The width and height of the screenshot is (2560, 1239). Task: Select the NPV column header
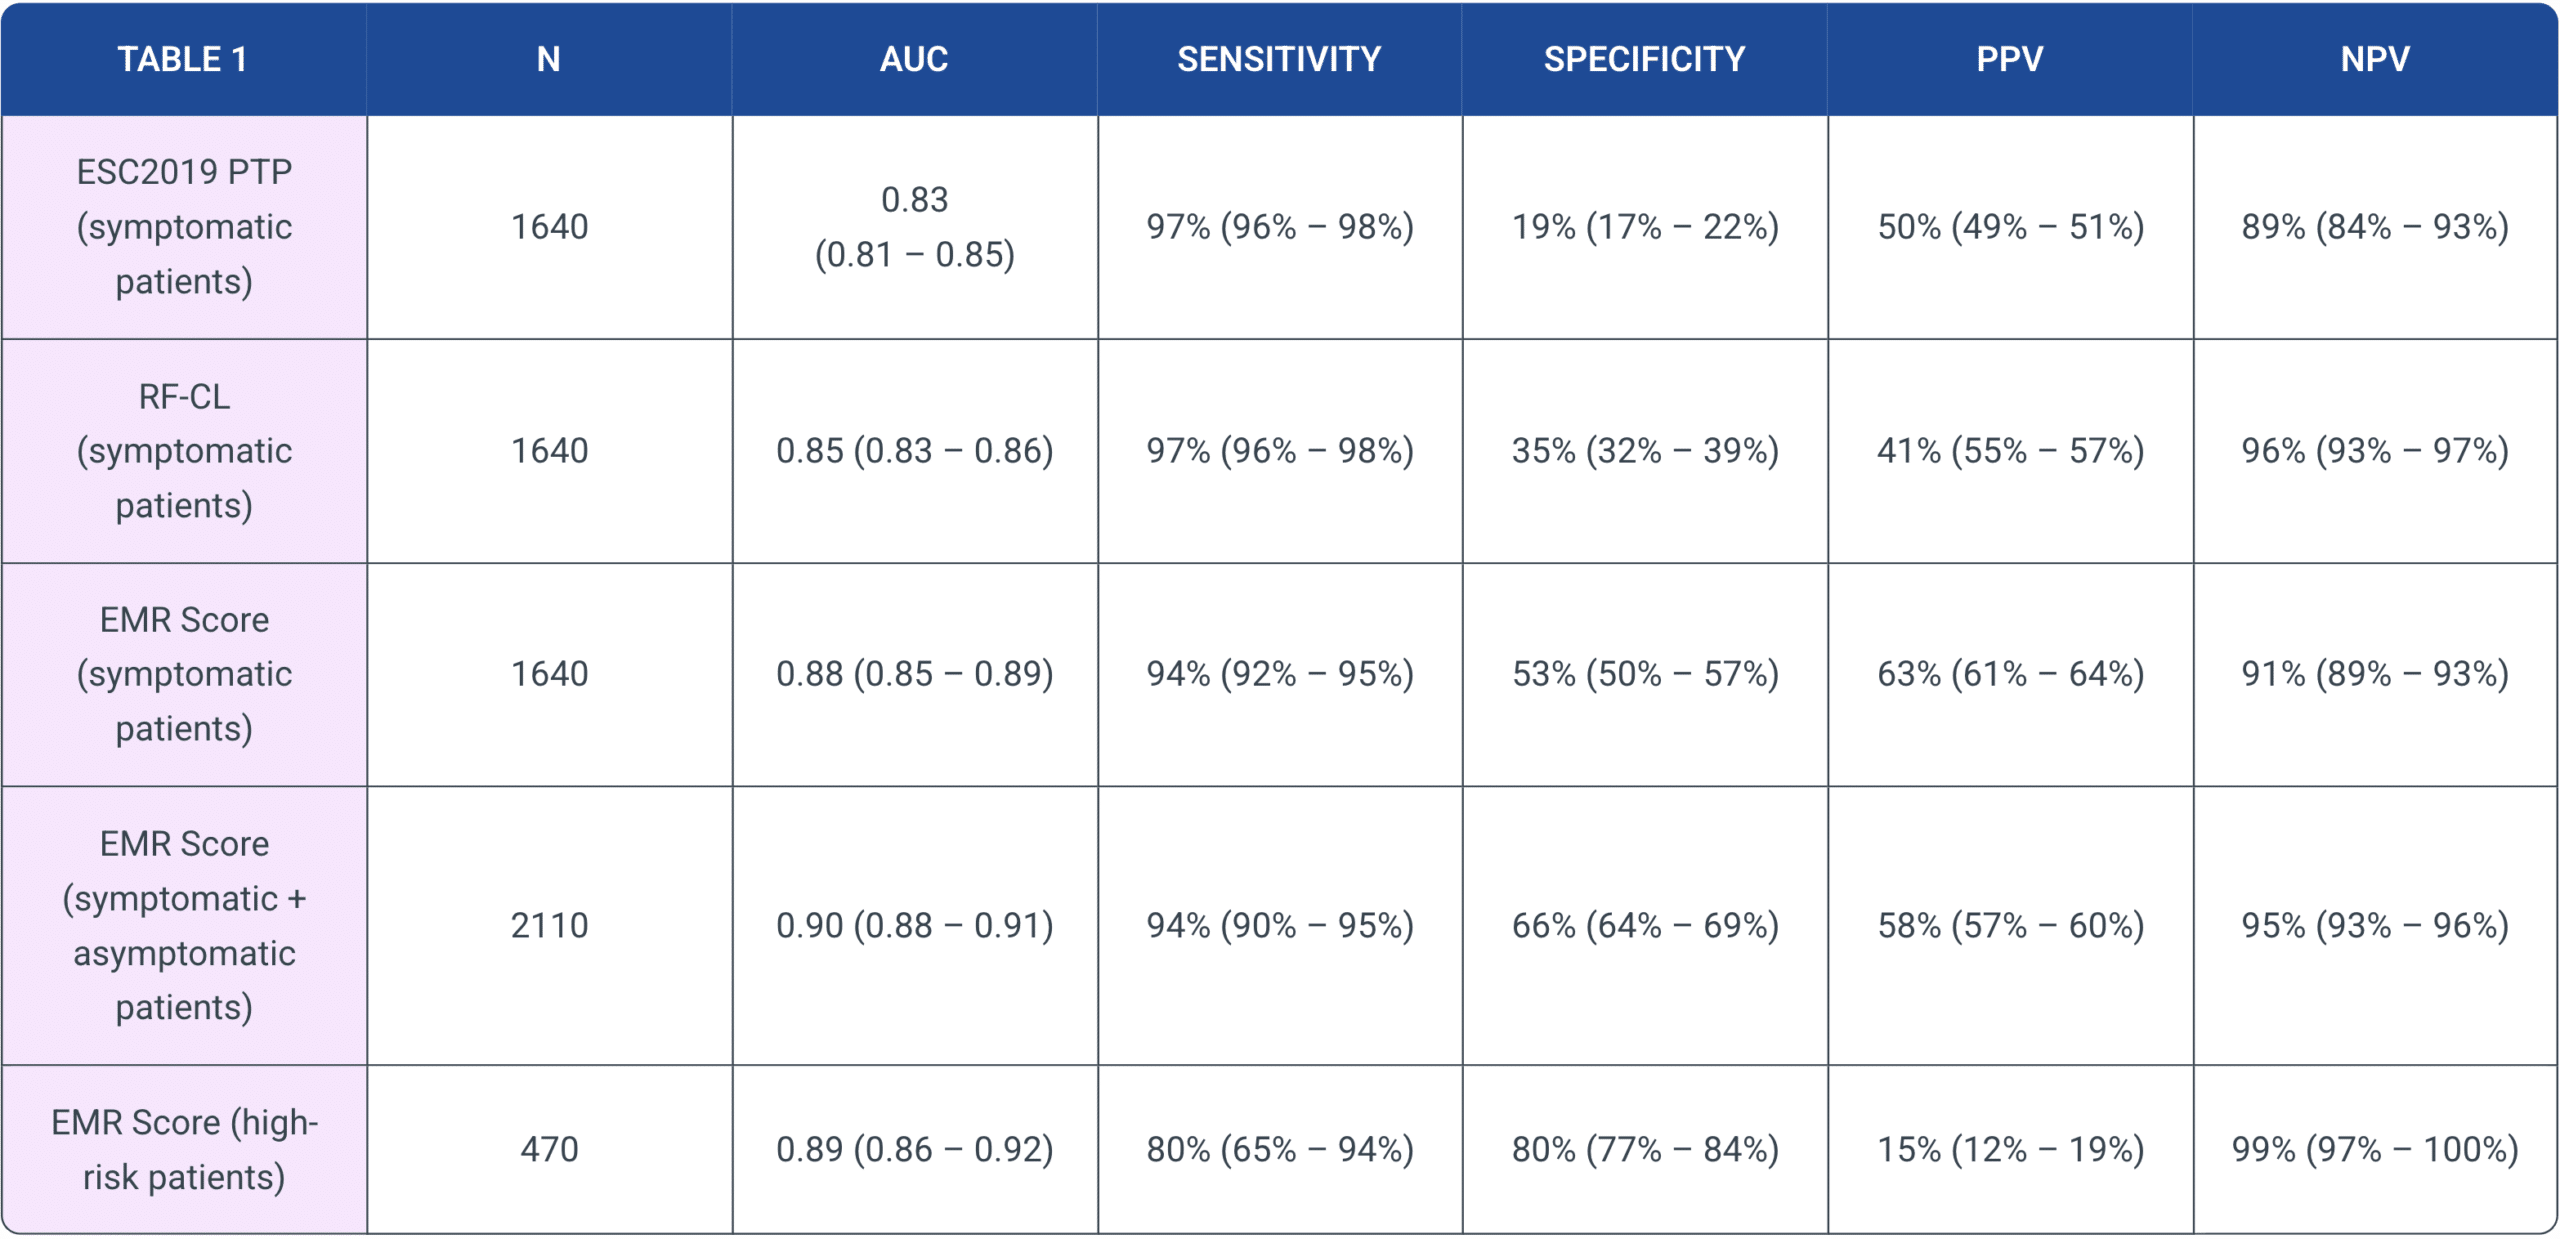2375,59
